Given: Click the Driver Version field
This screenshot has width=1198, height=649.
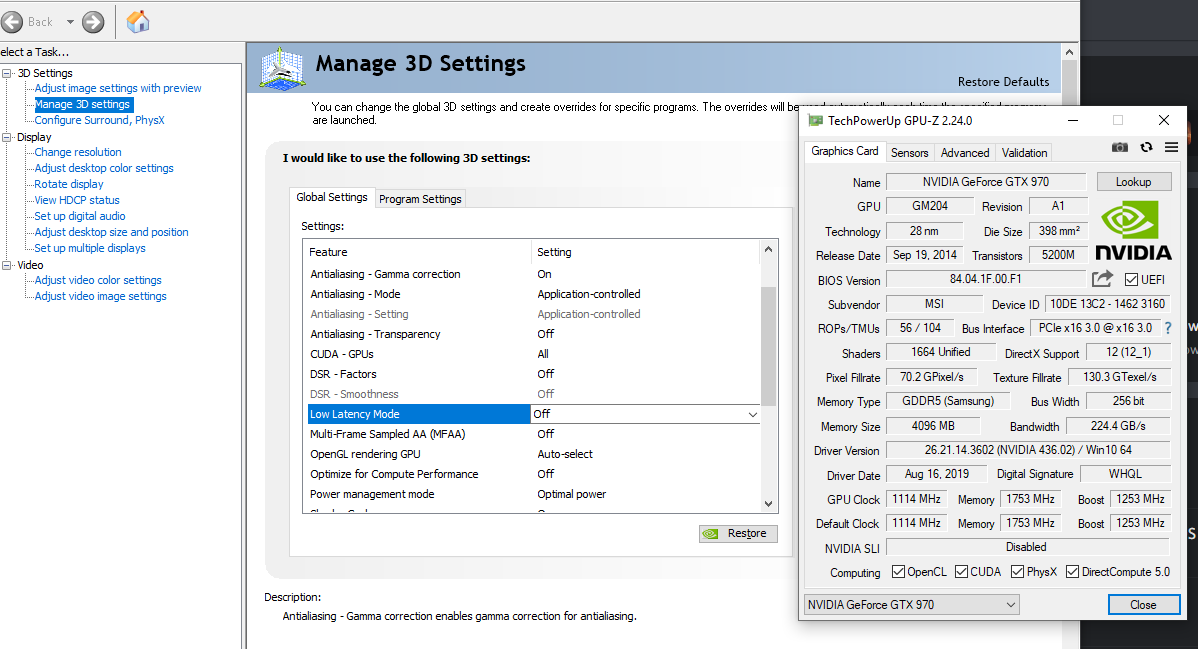Looking at the screenshot, I should tap(1028, 450).
